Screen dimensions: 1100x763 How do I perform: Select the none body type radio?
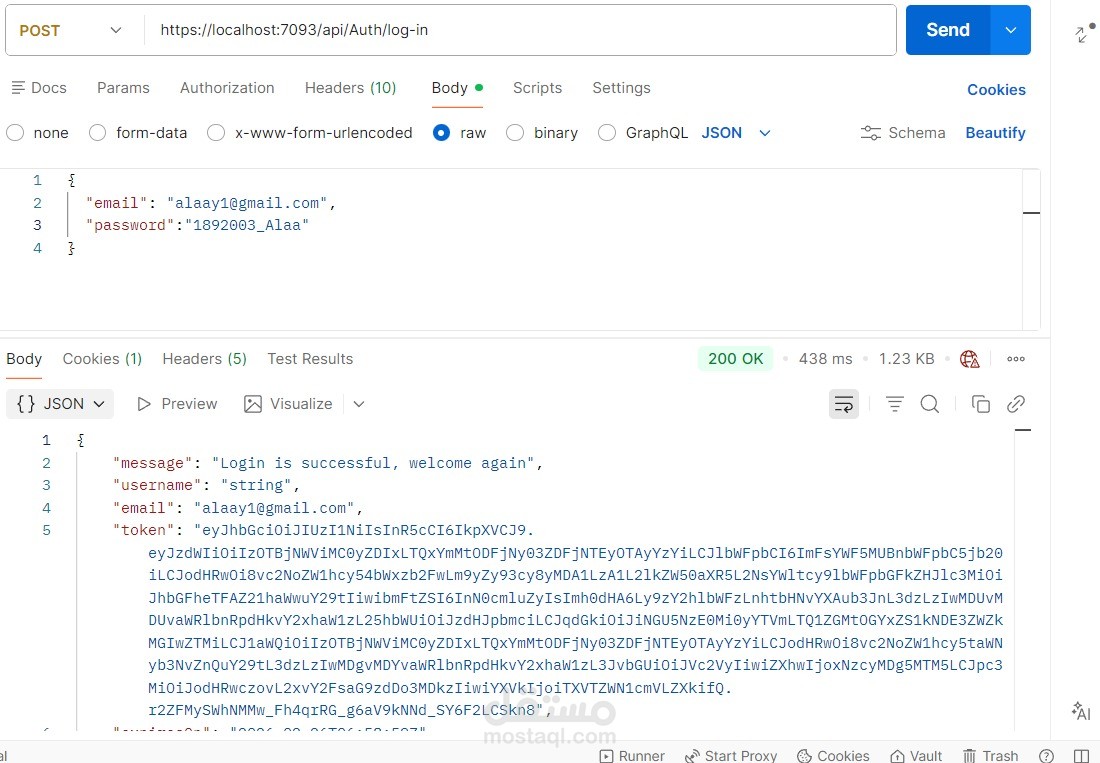coord(15,133)
